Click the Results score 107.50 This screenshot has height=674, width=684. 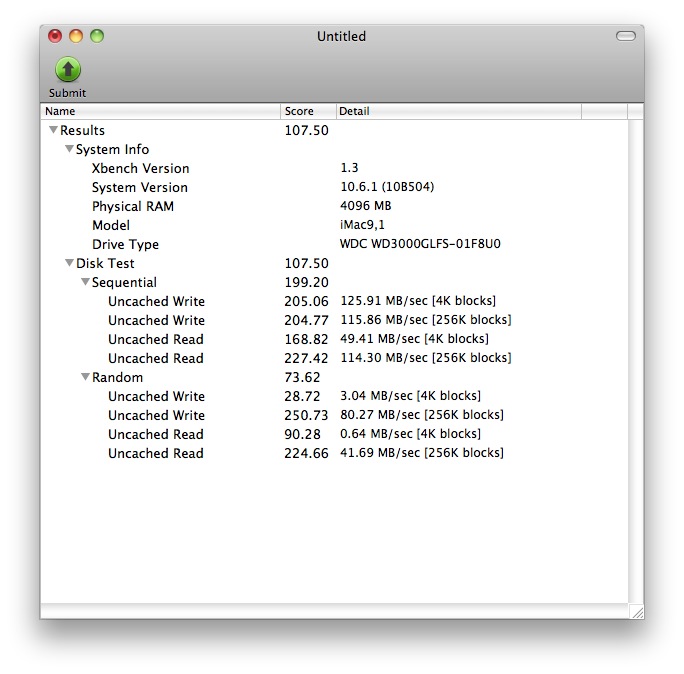tap(306, 130)
